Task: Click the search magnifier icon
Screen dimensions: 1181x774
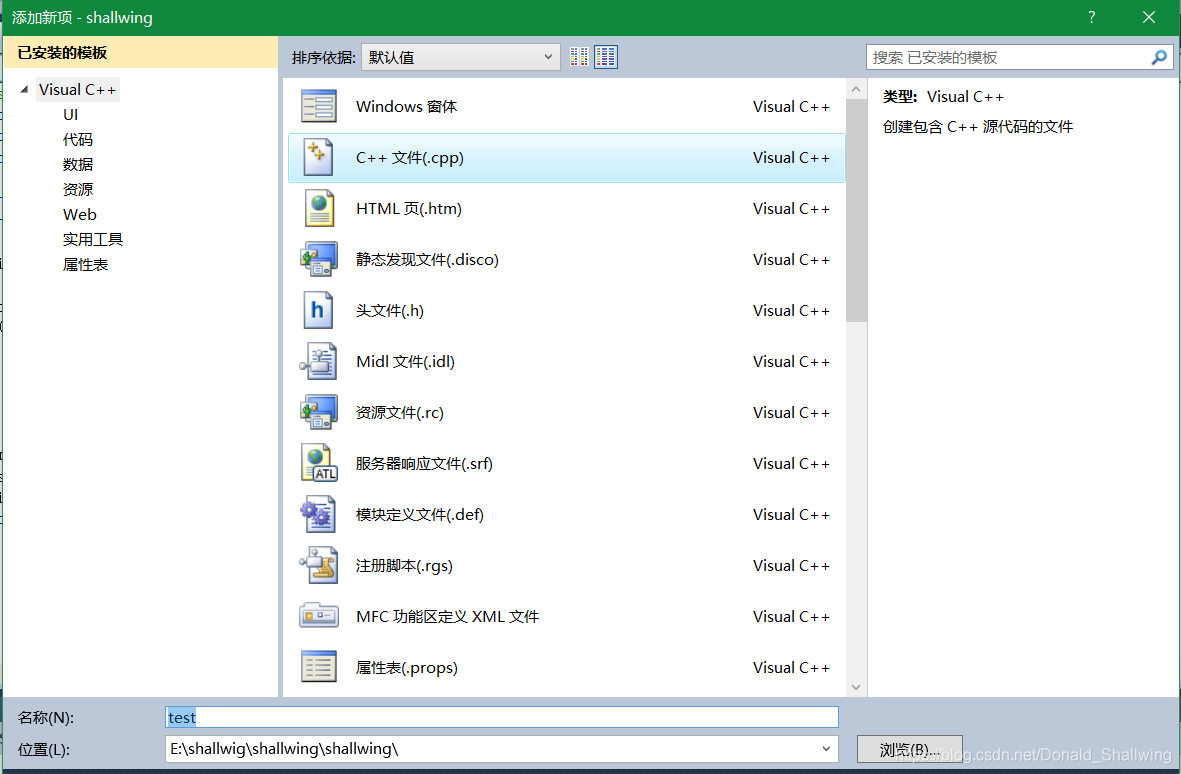Action: (1159, 57)
